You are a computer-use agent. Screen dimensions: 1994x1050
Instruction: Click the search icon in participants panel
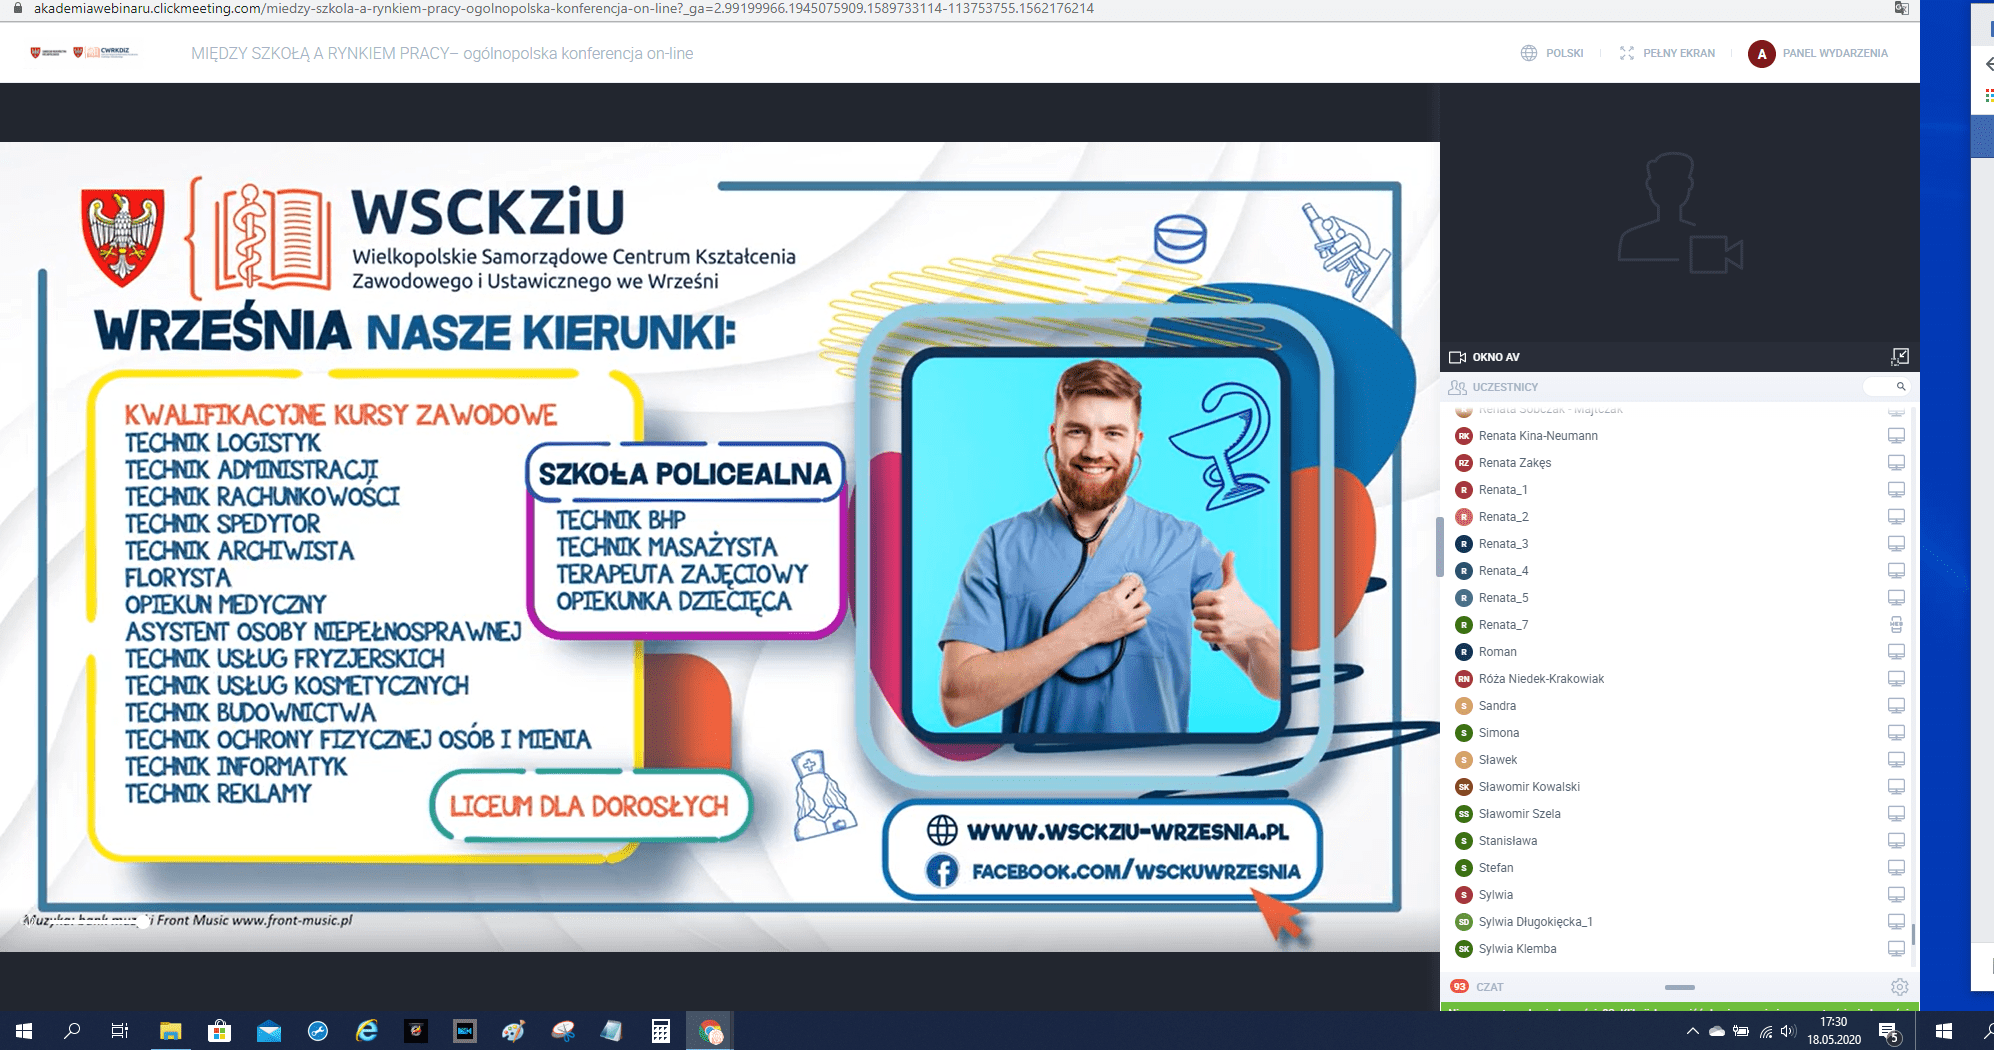coord(1900,387)
